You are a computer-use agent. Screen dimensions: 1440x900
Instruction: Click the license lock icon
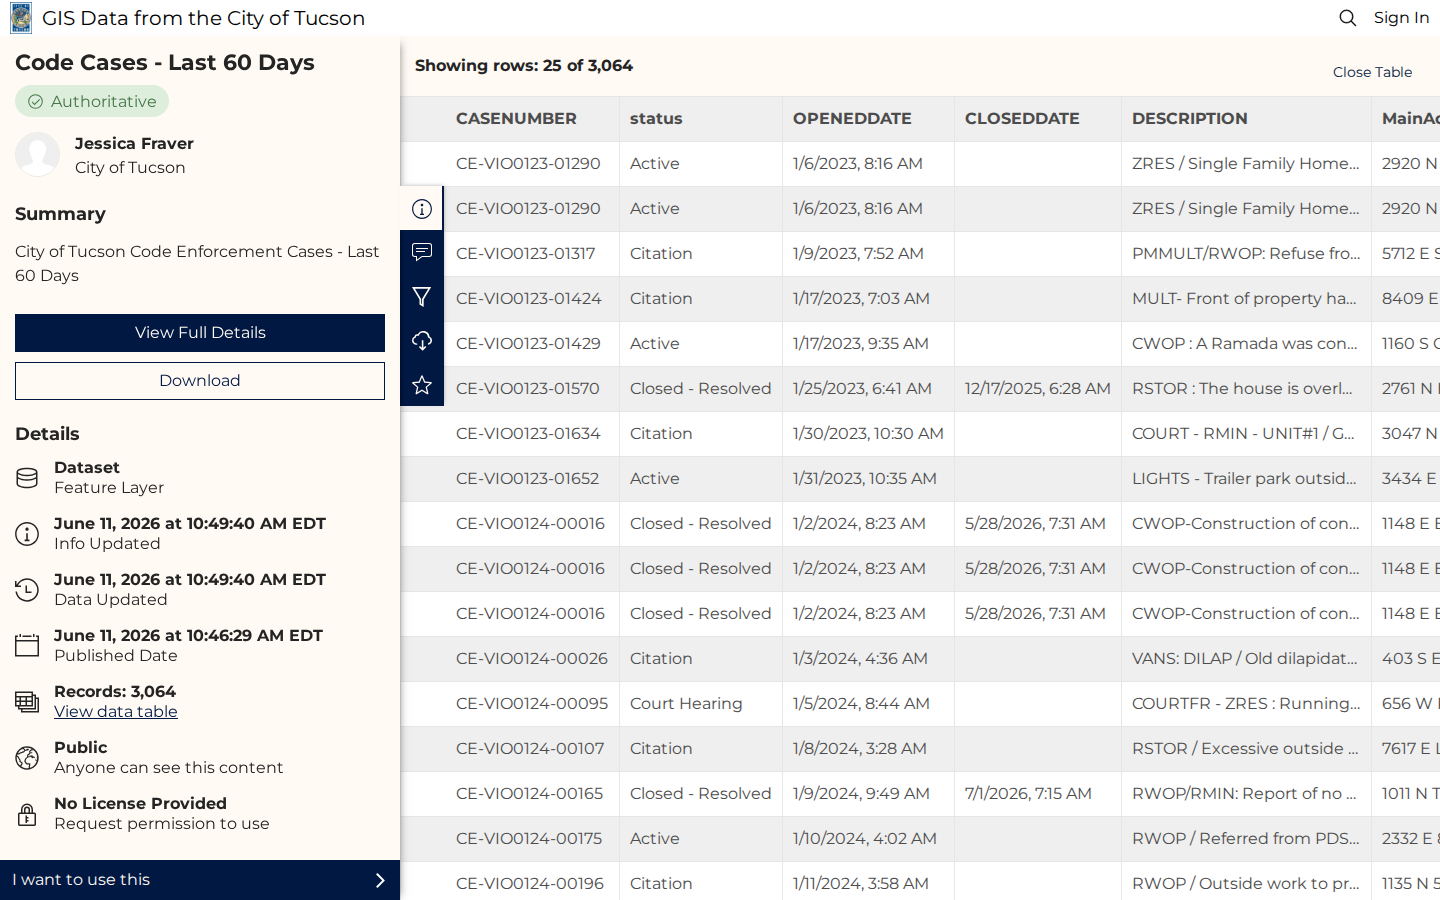point(27,814)
